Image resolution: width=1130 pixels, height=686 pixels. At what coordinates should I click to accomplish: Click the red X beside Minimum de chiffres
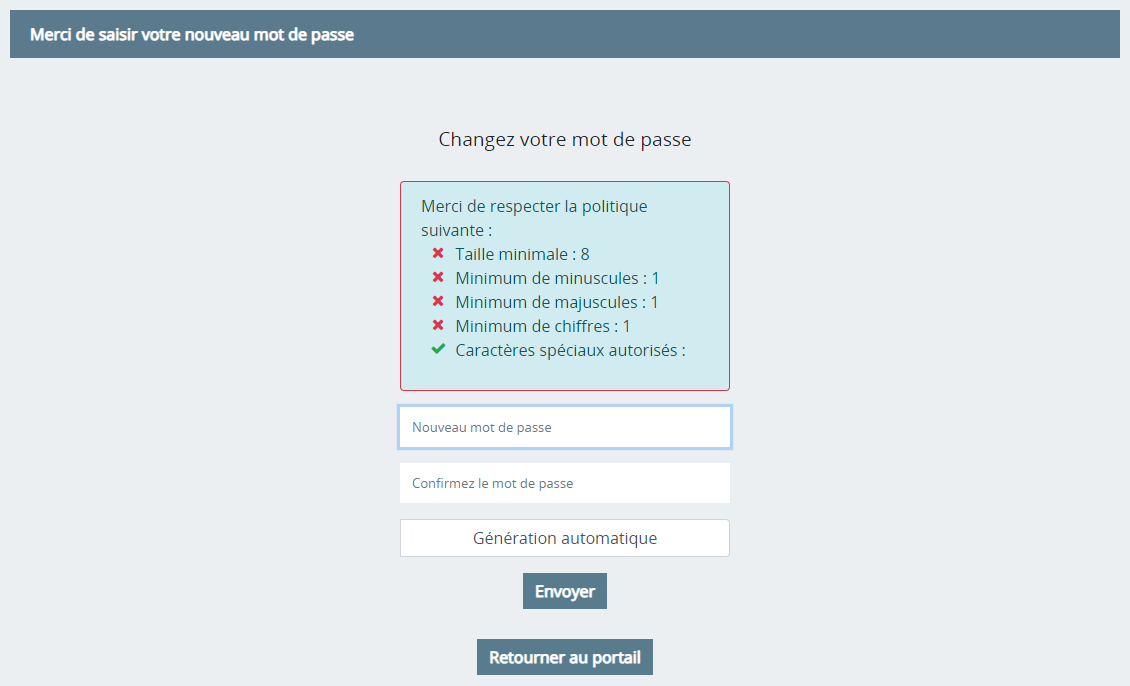[437, 326]
